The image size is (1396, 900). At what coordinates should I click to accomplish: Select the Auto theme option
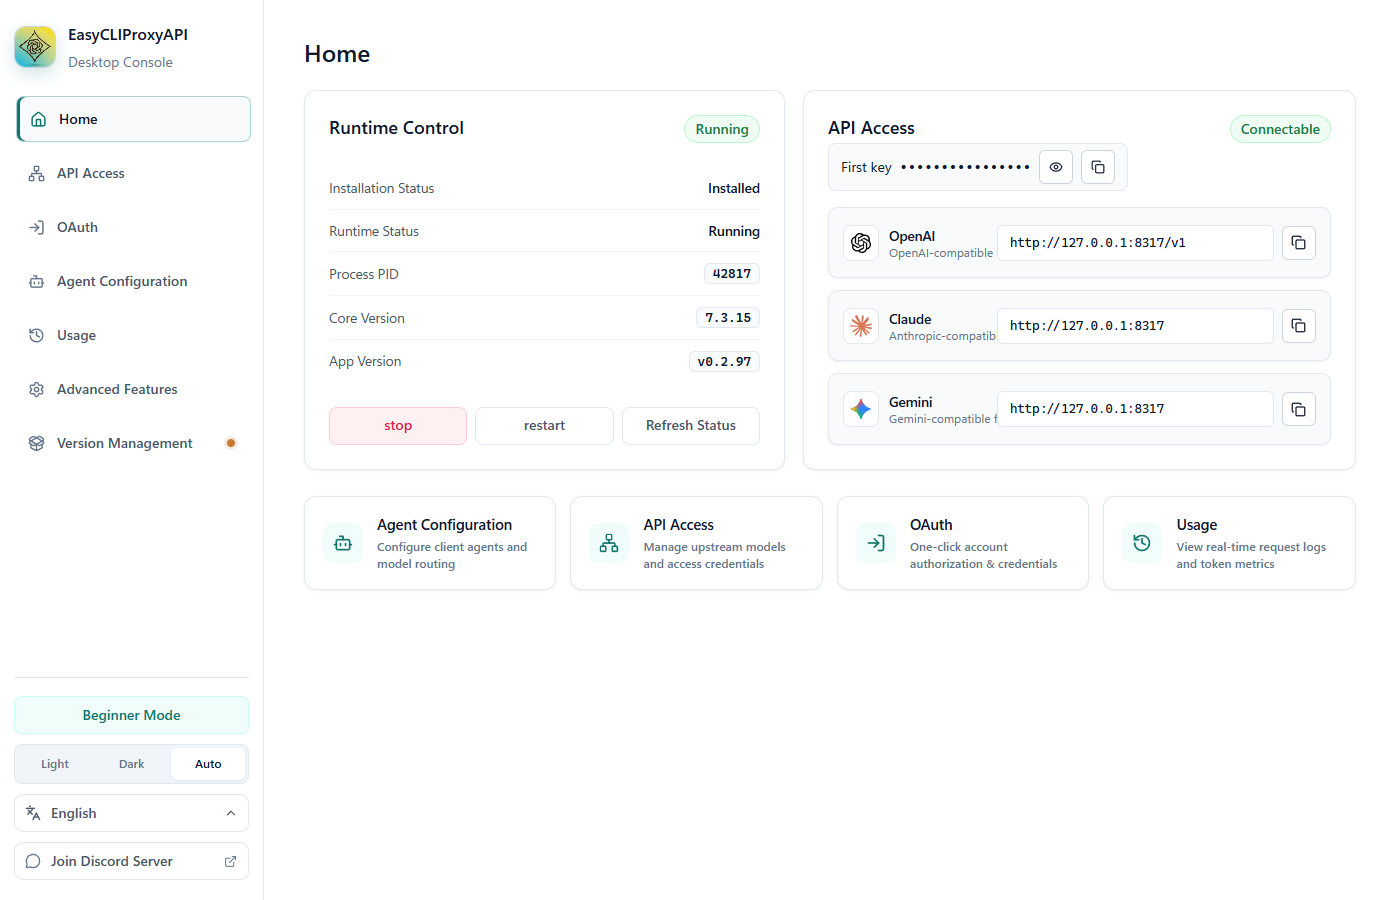click(x=208, y=764)
